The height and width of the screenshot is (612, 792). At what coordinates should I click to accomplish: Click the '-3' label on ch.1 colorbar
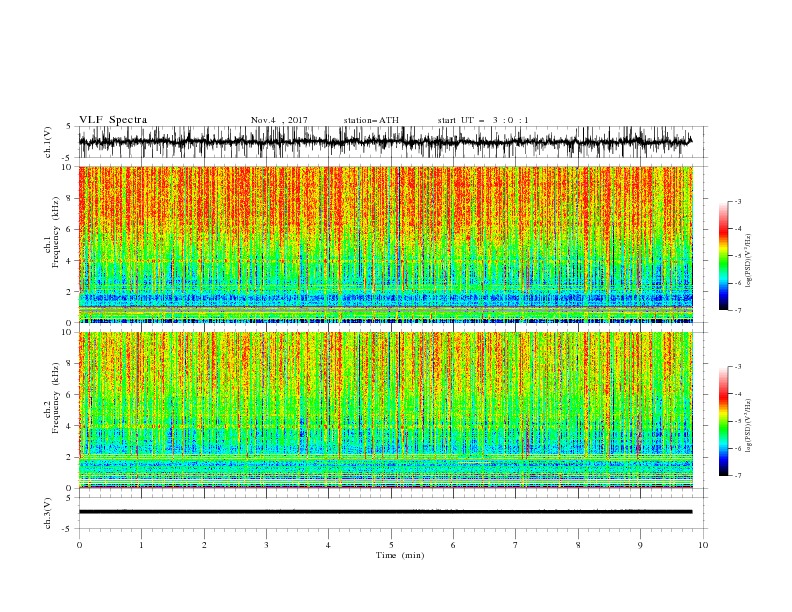coord(737,201)
